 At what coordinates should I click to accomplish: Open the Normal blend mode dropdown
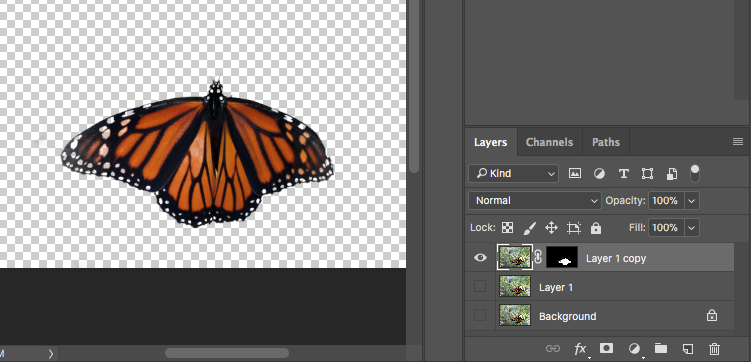pyautogui.click(x=535, y=201)
